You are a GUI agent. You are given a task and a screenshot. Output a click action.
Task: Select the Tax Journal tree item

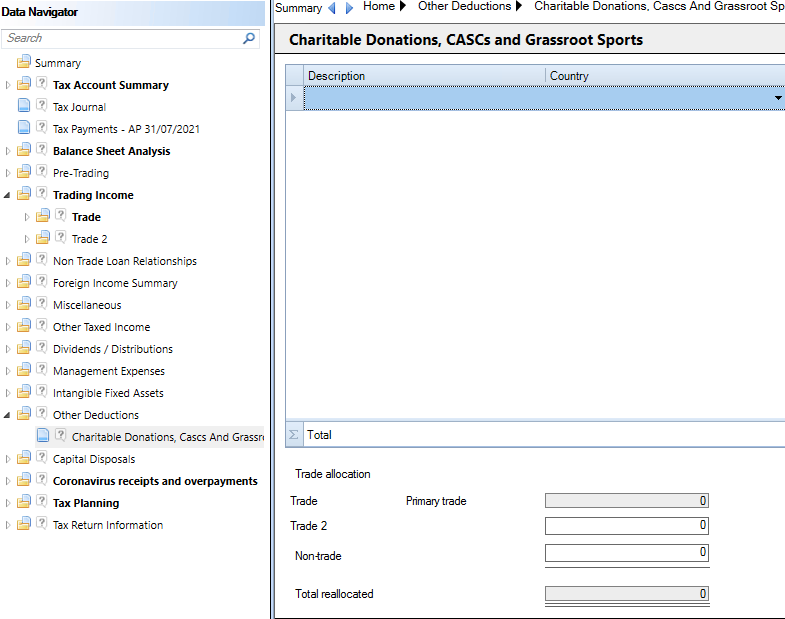[x=80, y=107]
